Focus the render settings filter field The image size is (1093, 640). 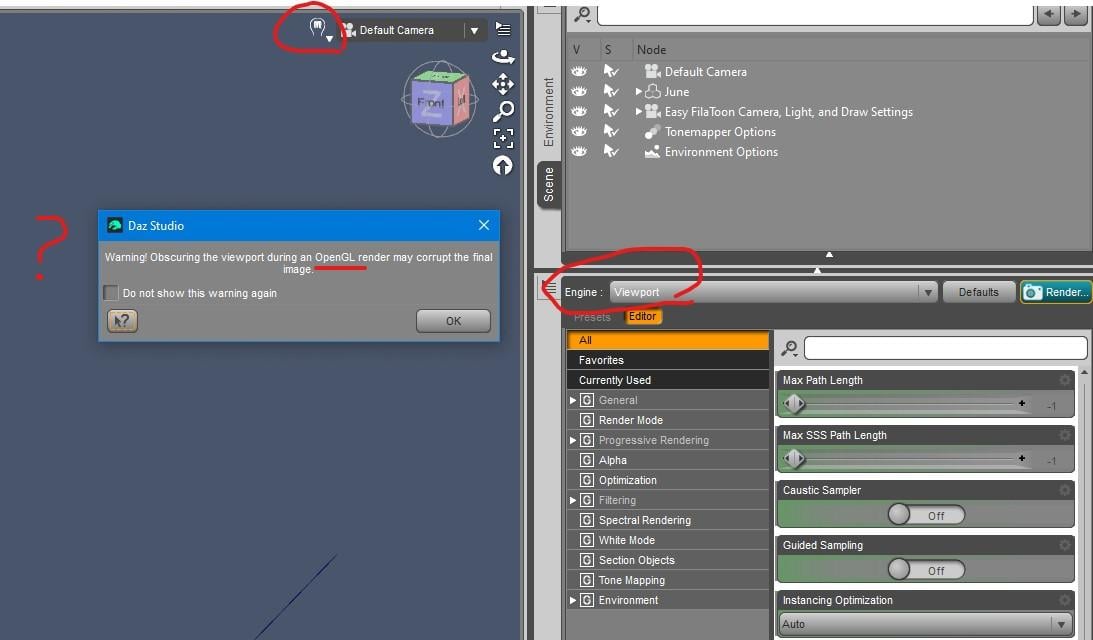tap(945, 348)
